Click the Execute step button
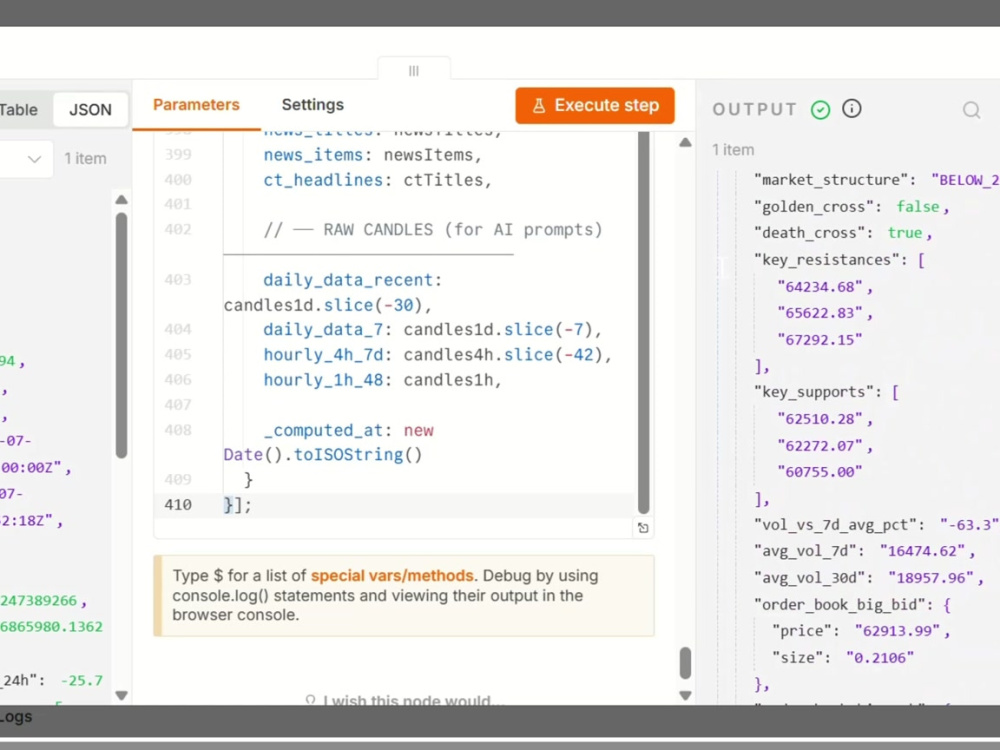Image resolution: width=1000 pixels, height=750 pixels. 594,105
